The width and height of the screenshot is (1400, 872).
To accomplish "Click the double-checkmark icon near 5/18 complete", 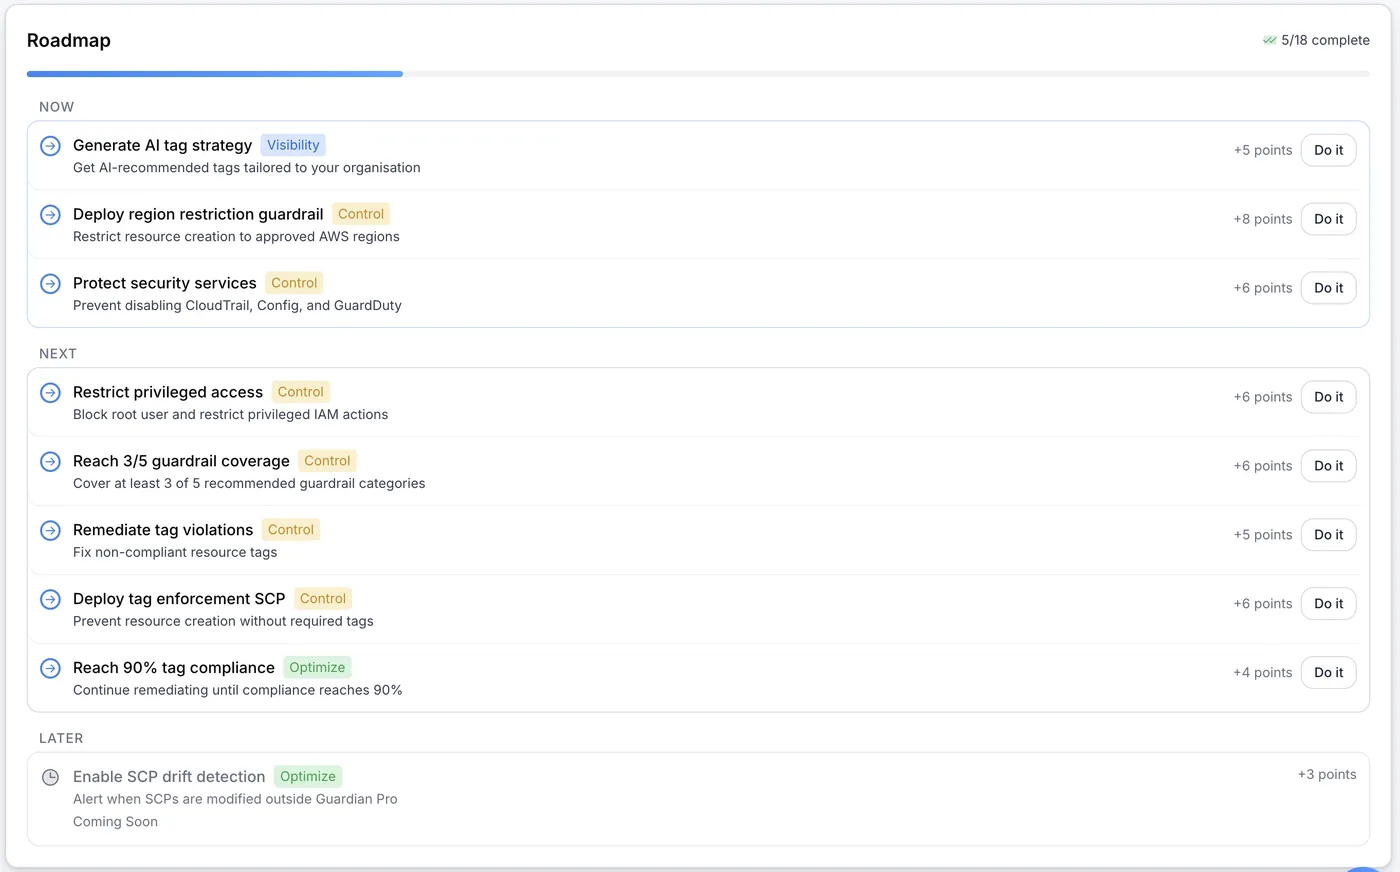I will [1269, 40].
